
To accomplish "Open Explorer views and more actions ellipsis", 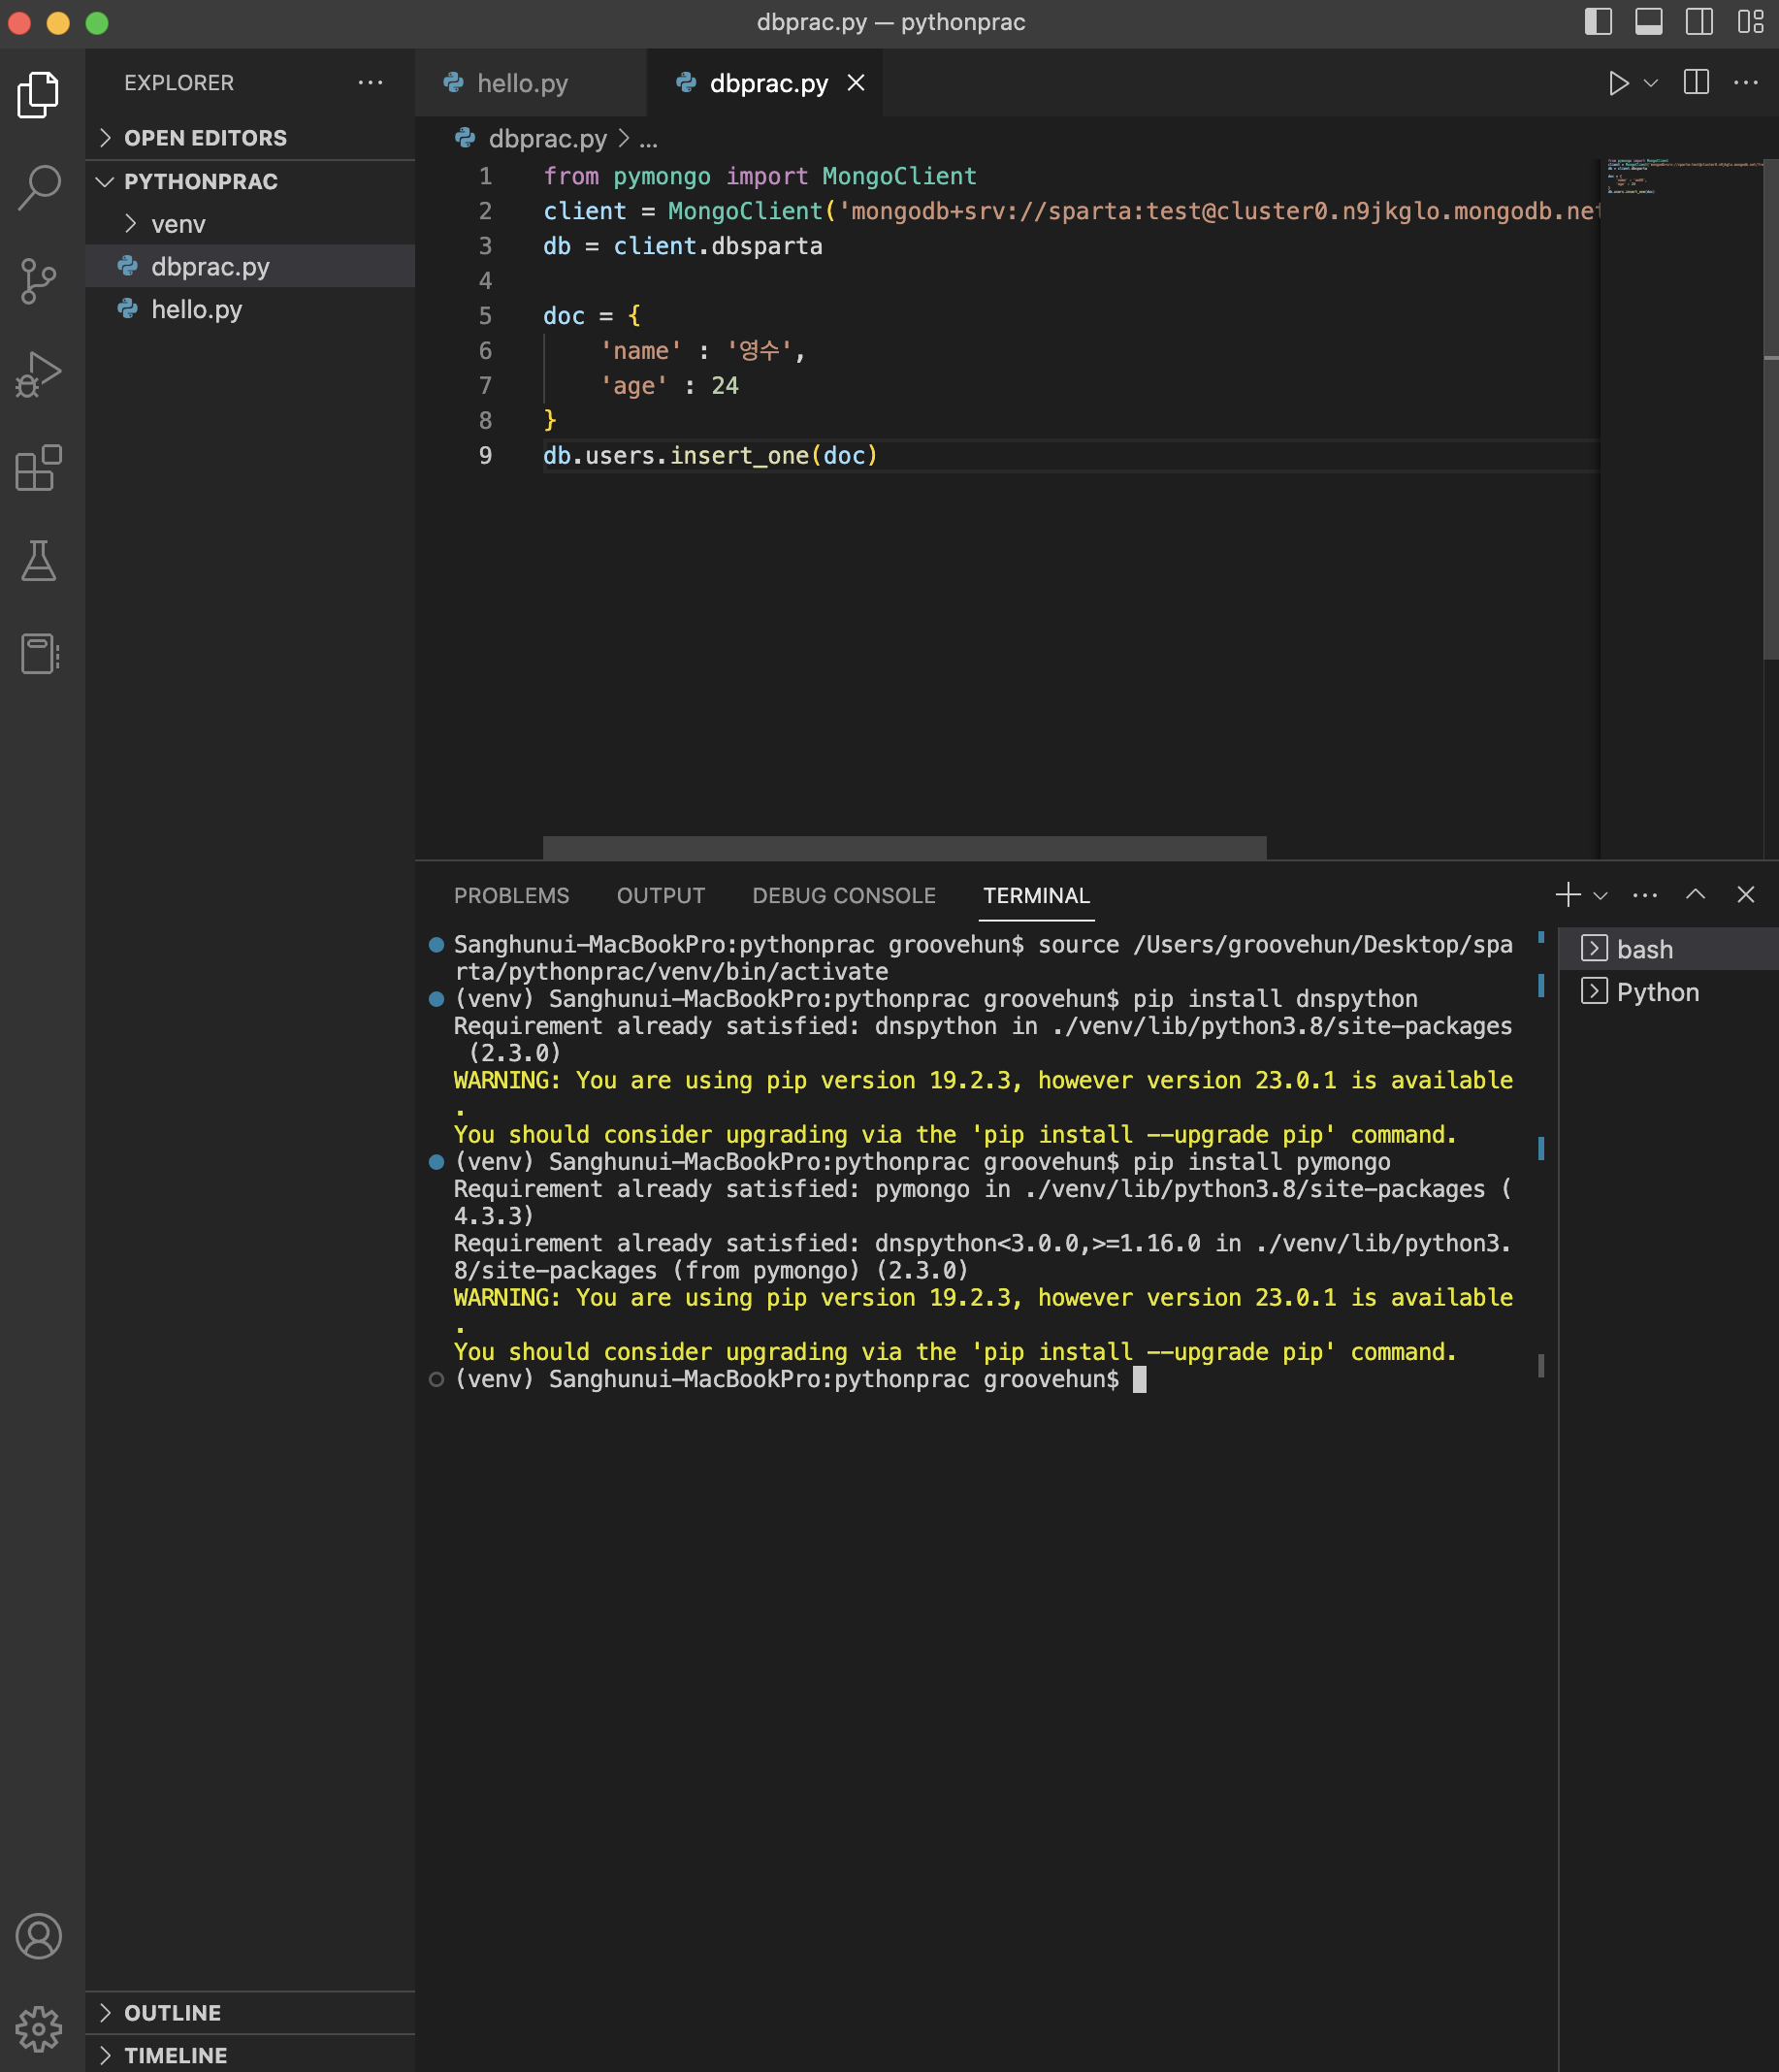I will click(371, 83).
